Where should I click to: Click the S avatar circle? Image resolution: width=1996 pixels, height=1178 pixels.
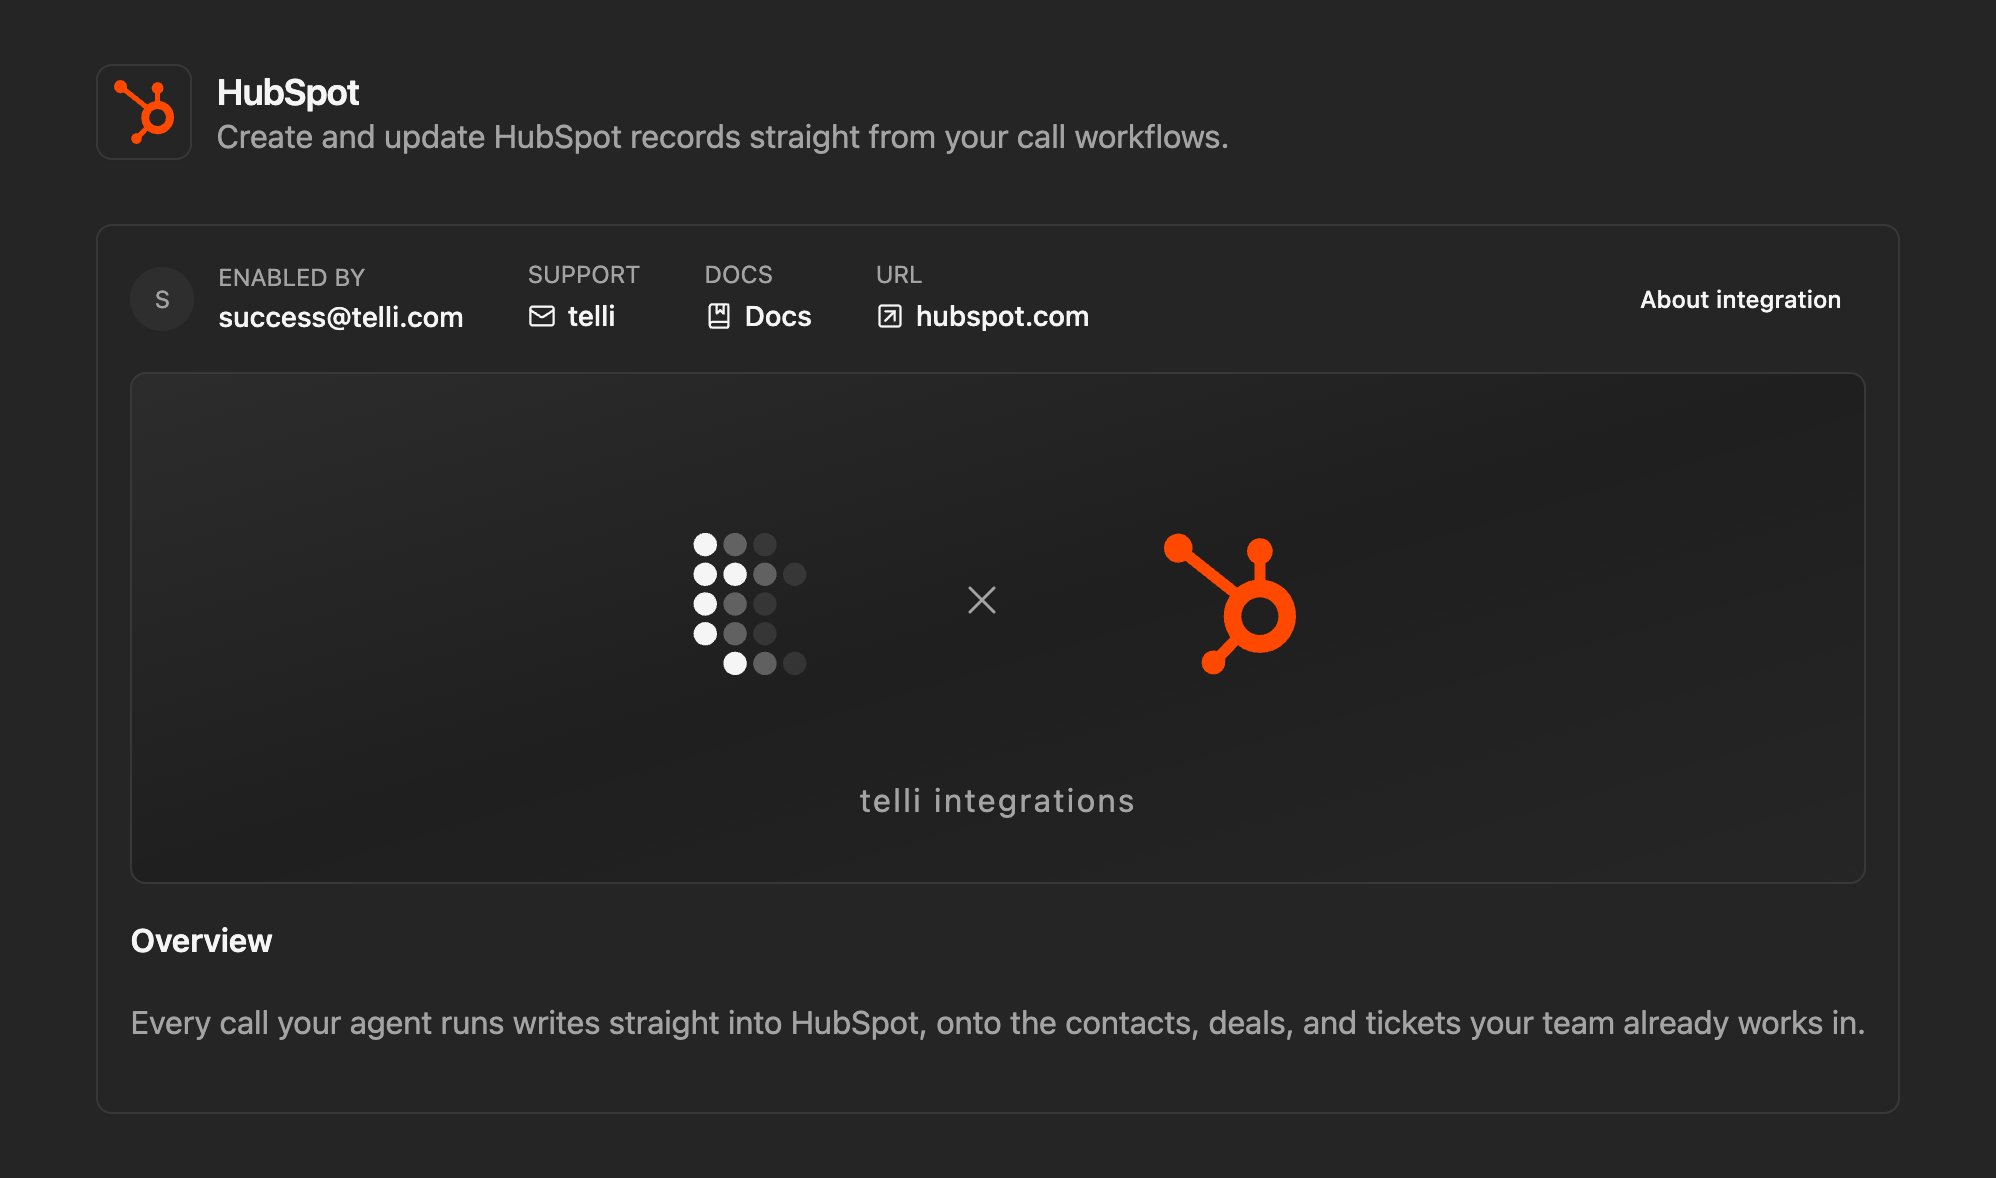click(x=162, y=299)
